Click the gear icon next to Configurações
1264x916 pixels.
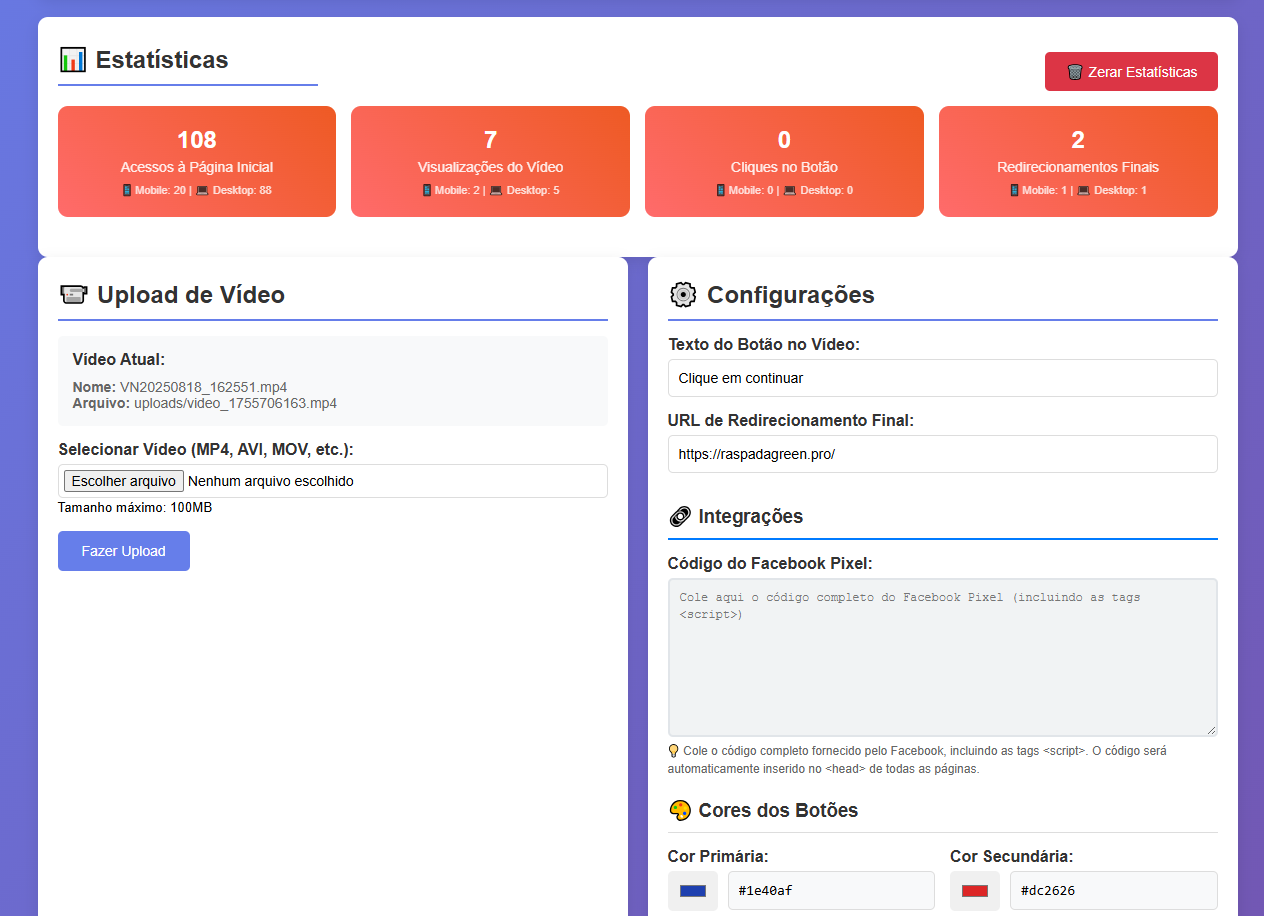pos(683,294)
